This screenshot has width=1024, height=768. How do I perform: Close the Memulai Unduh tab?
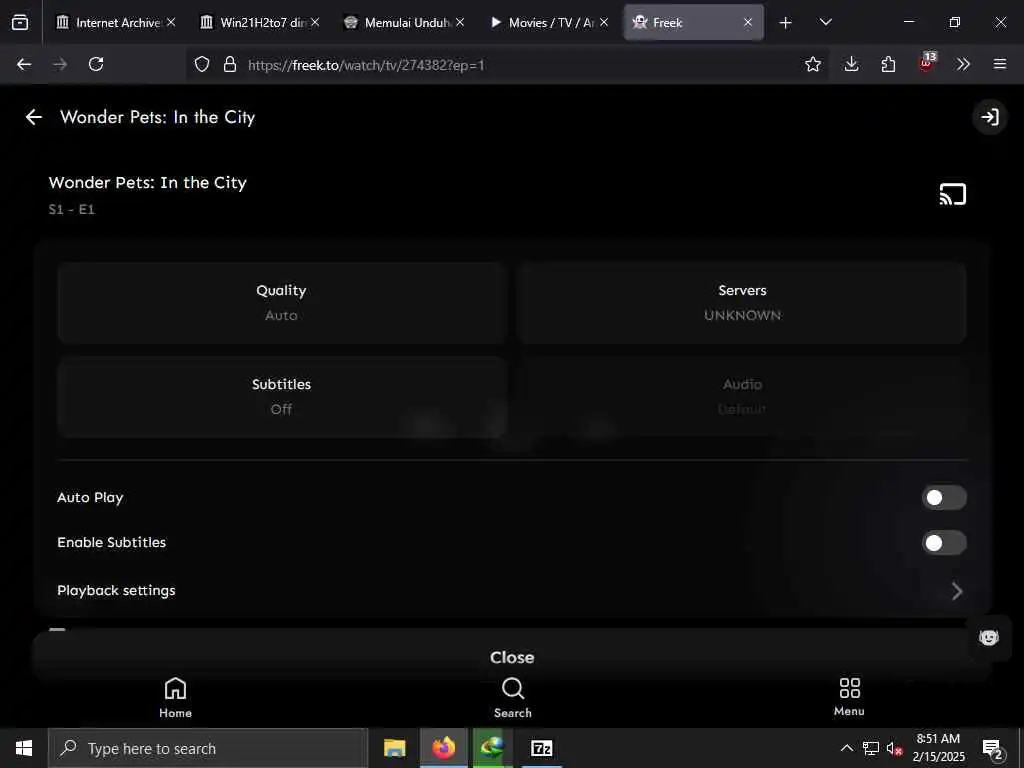460,22
